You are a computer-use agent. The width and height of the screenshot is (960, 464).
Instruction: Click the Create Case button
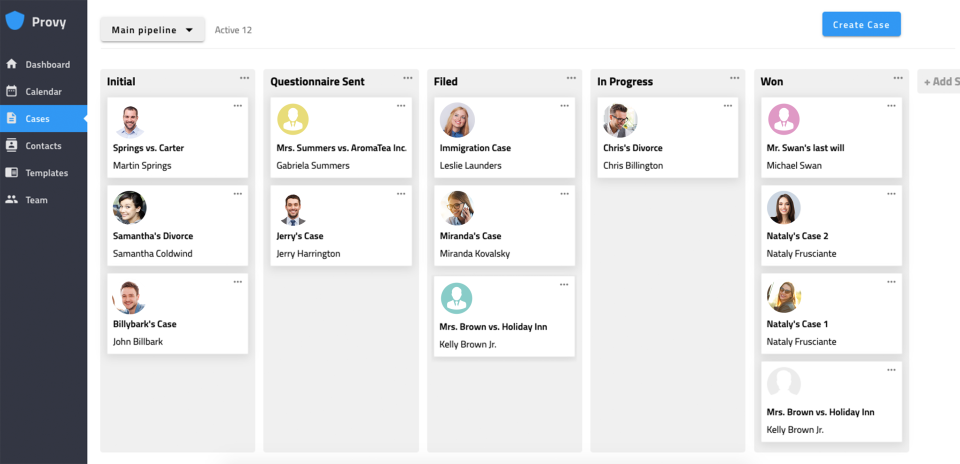861,25
